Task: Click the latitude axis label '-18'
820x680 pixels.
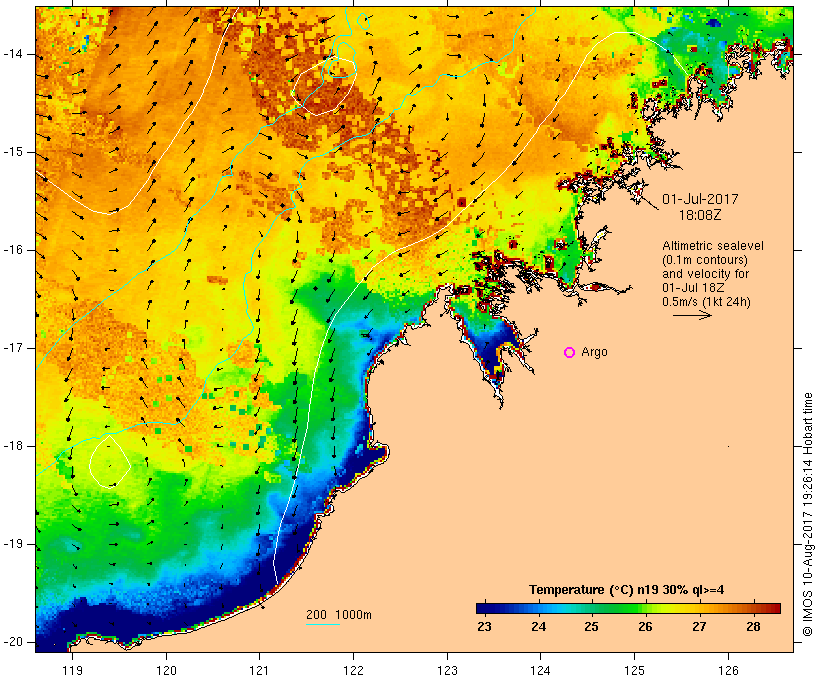Action: pos(13,446)
